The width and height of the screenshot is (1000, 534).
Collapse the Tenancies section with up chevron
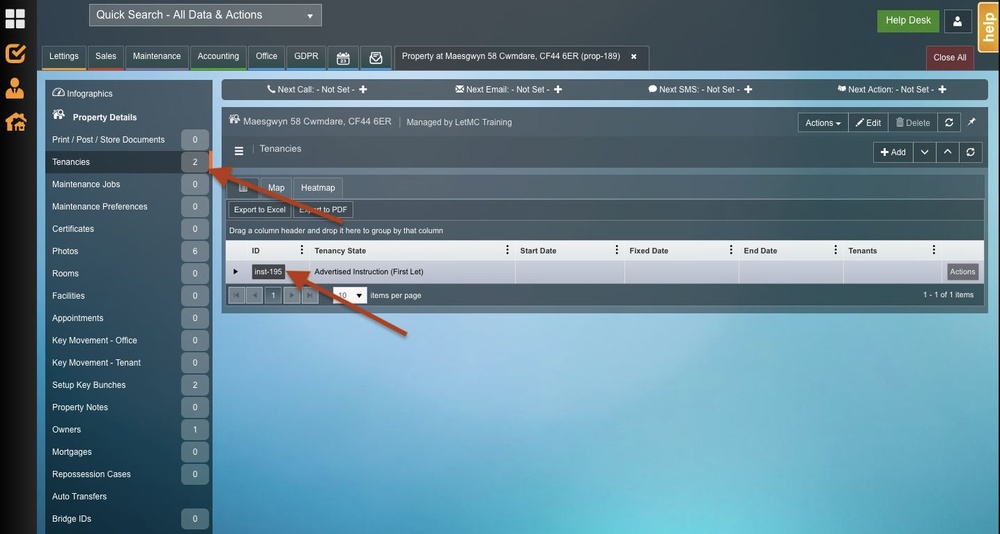(948, 152)
